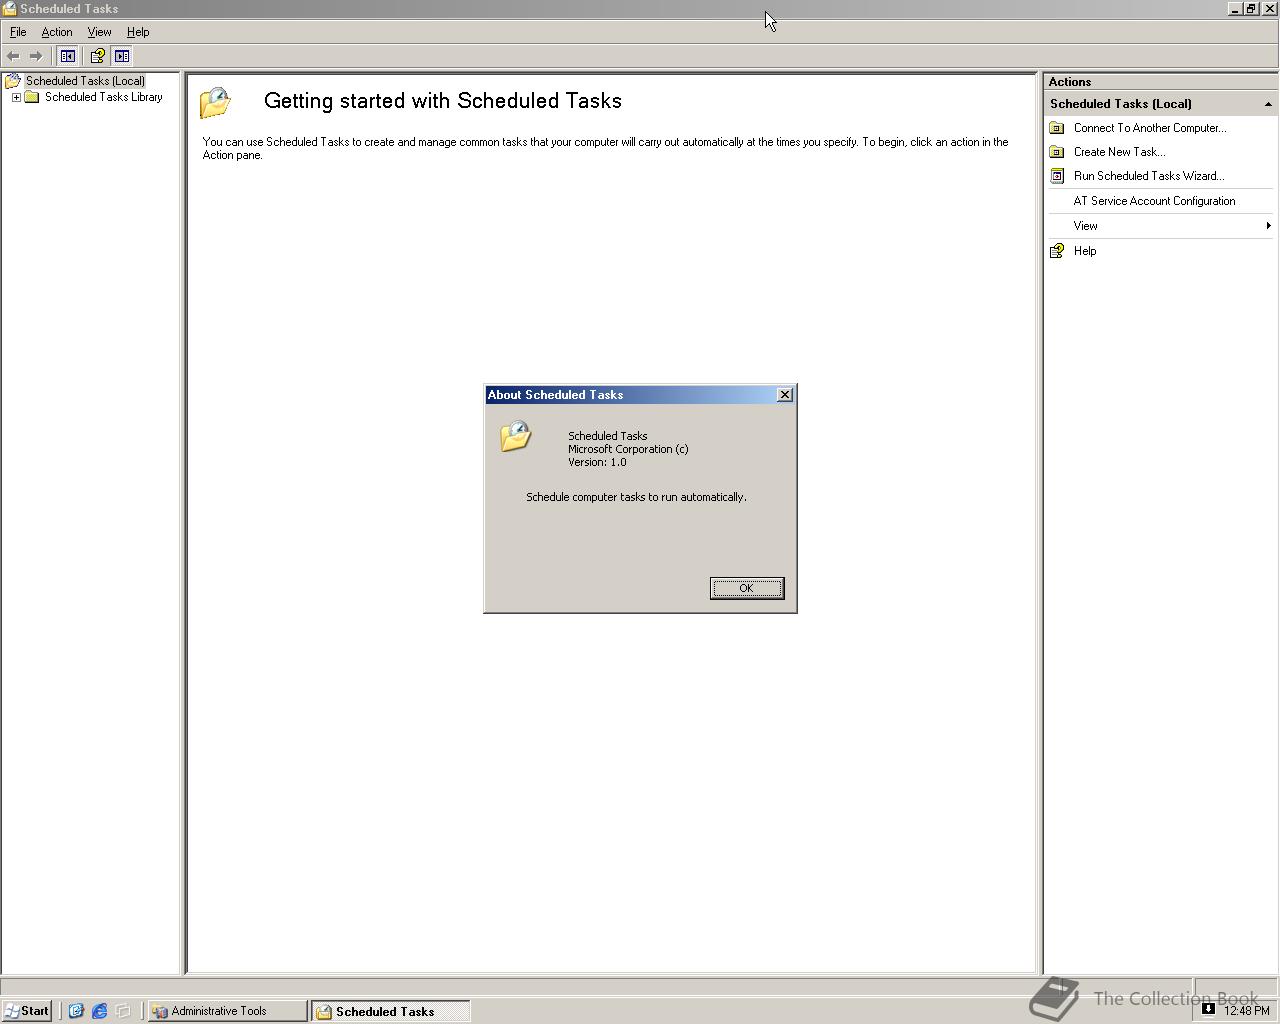This screenshot has width=1280, height=1024.
Task: Open the Help menu
Action: 138,32
